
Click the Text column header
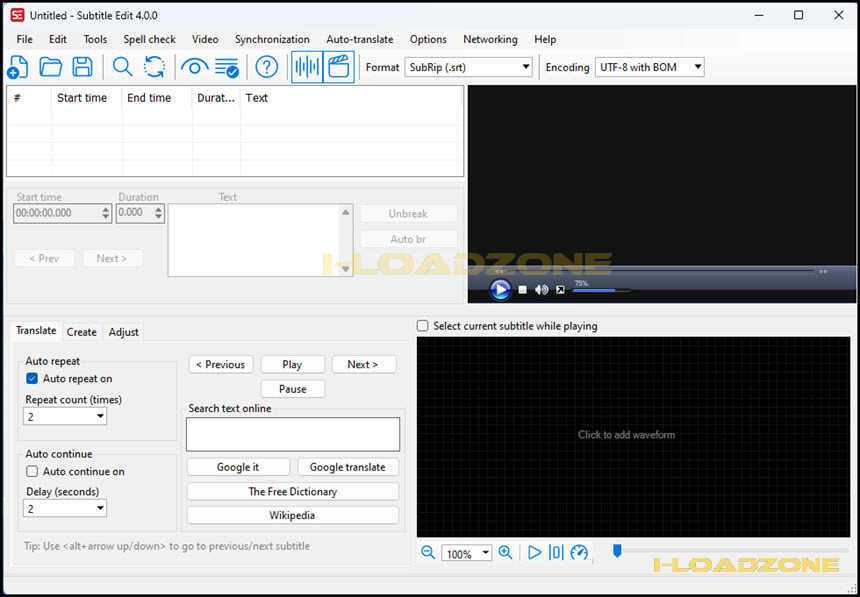(x=351, y=98)
